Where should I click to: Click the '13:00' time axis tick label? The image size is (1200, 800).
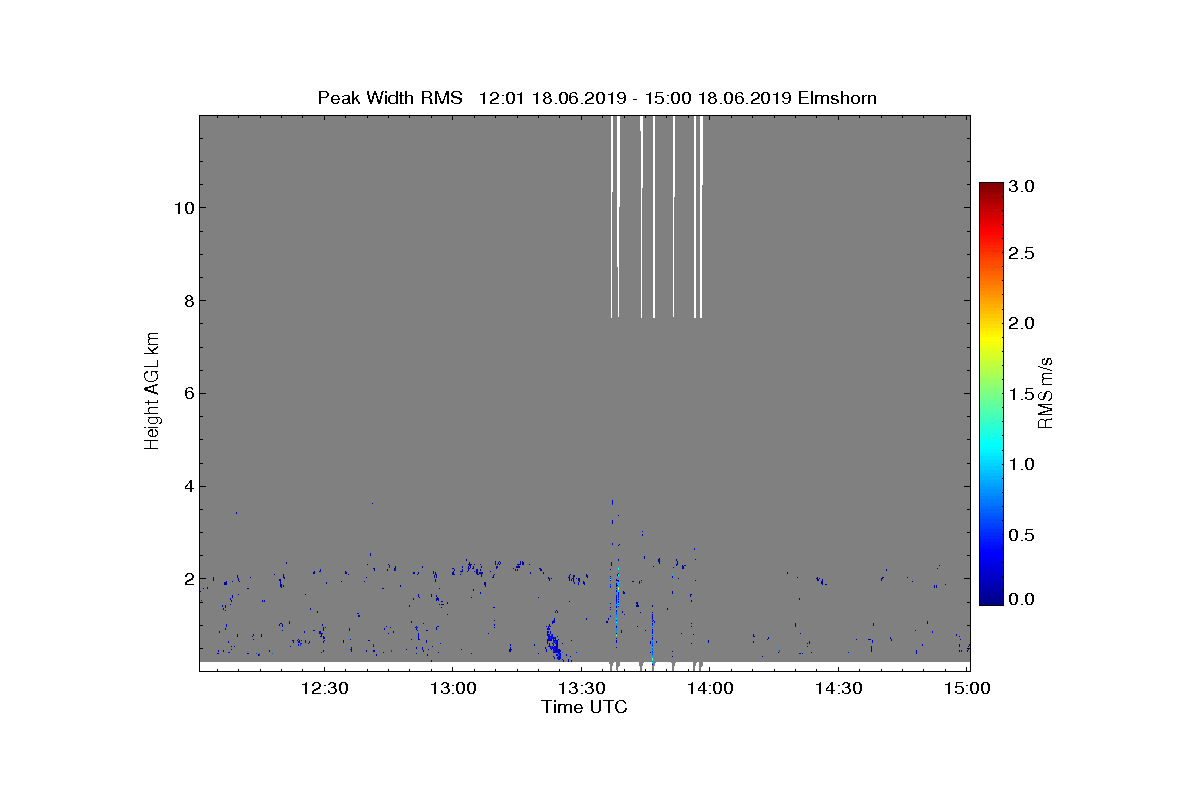[x=452, y=688]
